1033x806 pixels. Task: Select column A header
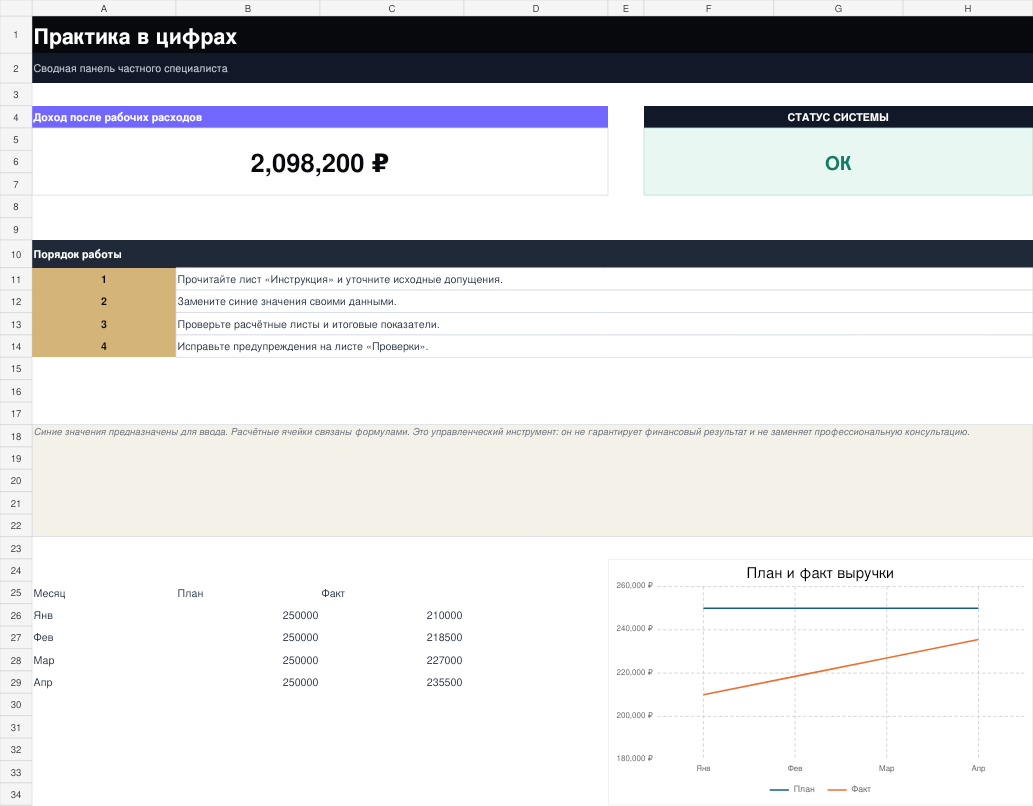tap(103, 8)
